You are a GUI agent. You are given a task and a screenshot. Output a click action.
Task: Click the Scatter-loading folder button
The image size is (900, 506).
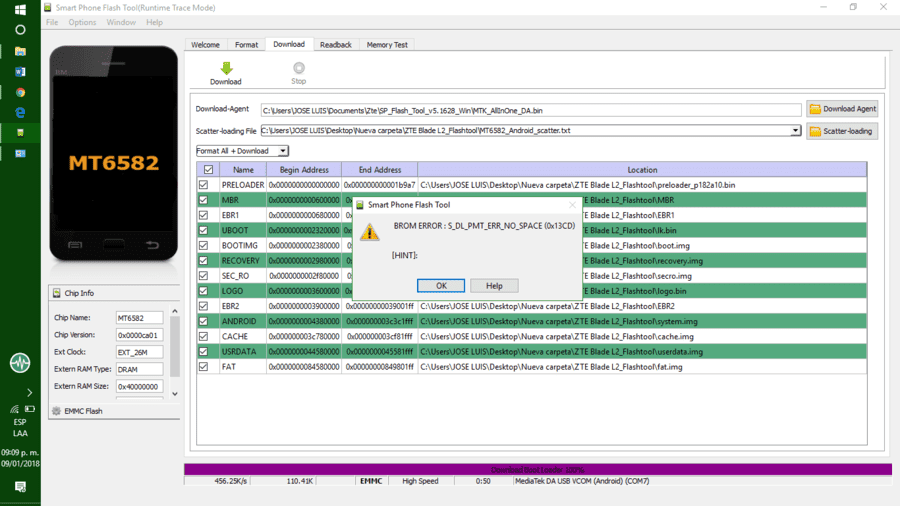842,131
